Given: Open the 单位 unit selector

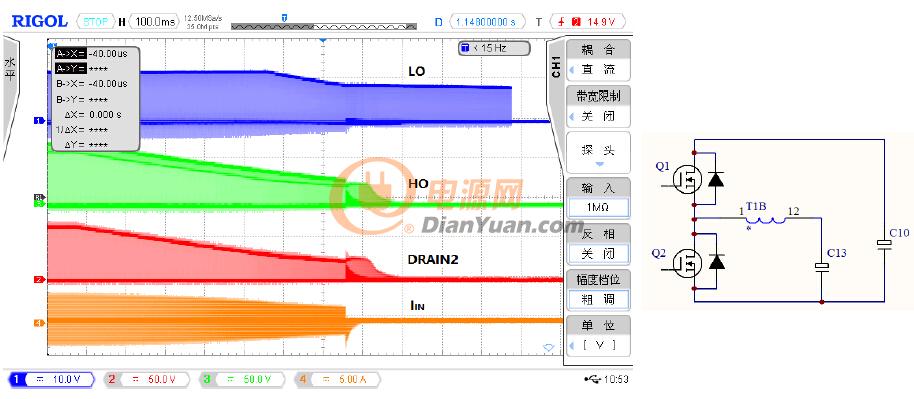Looking at the screenshot, I should (x=599, y=335).
